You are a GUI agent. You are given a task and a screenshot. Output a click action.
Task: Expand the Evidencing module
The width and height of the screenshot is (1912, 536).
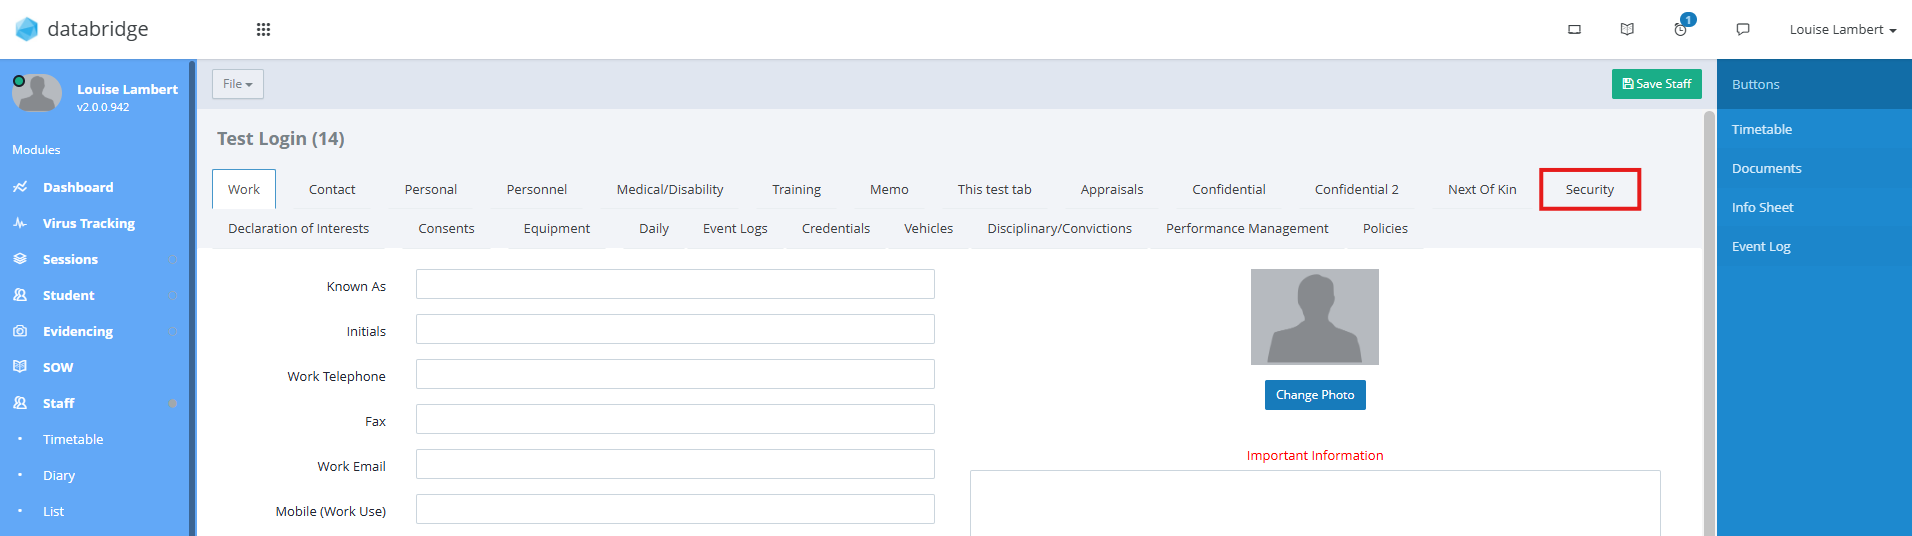tap(173, 332)
